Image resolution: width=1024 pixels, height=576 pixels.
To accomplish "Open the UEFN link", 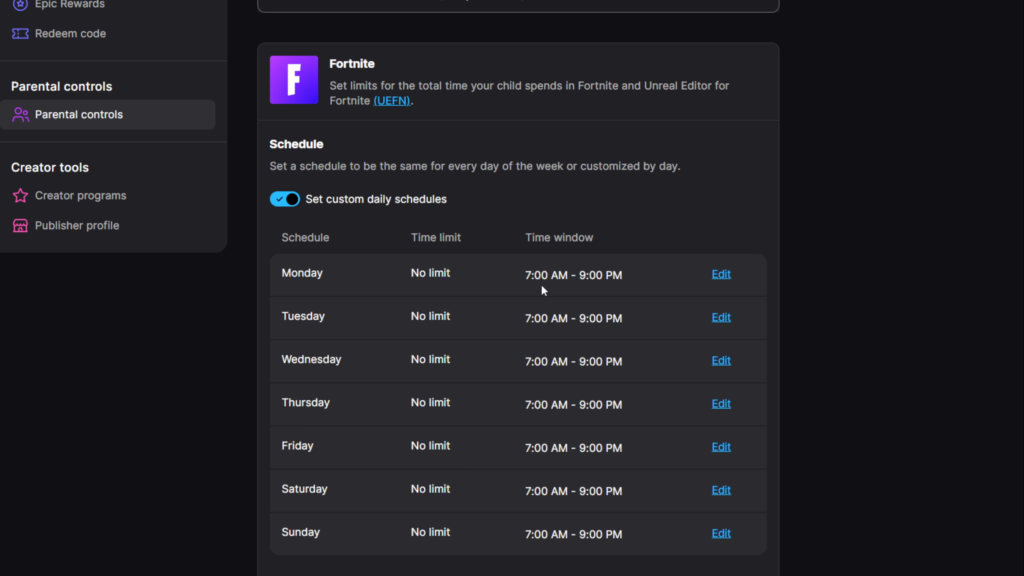I will pos(392,101).
